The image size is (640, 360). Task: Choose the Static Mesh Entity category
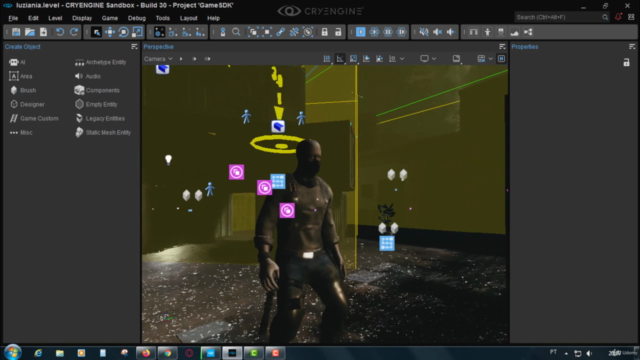[x=103, y=132]
